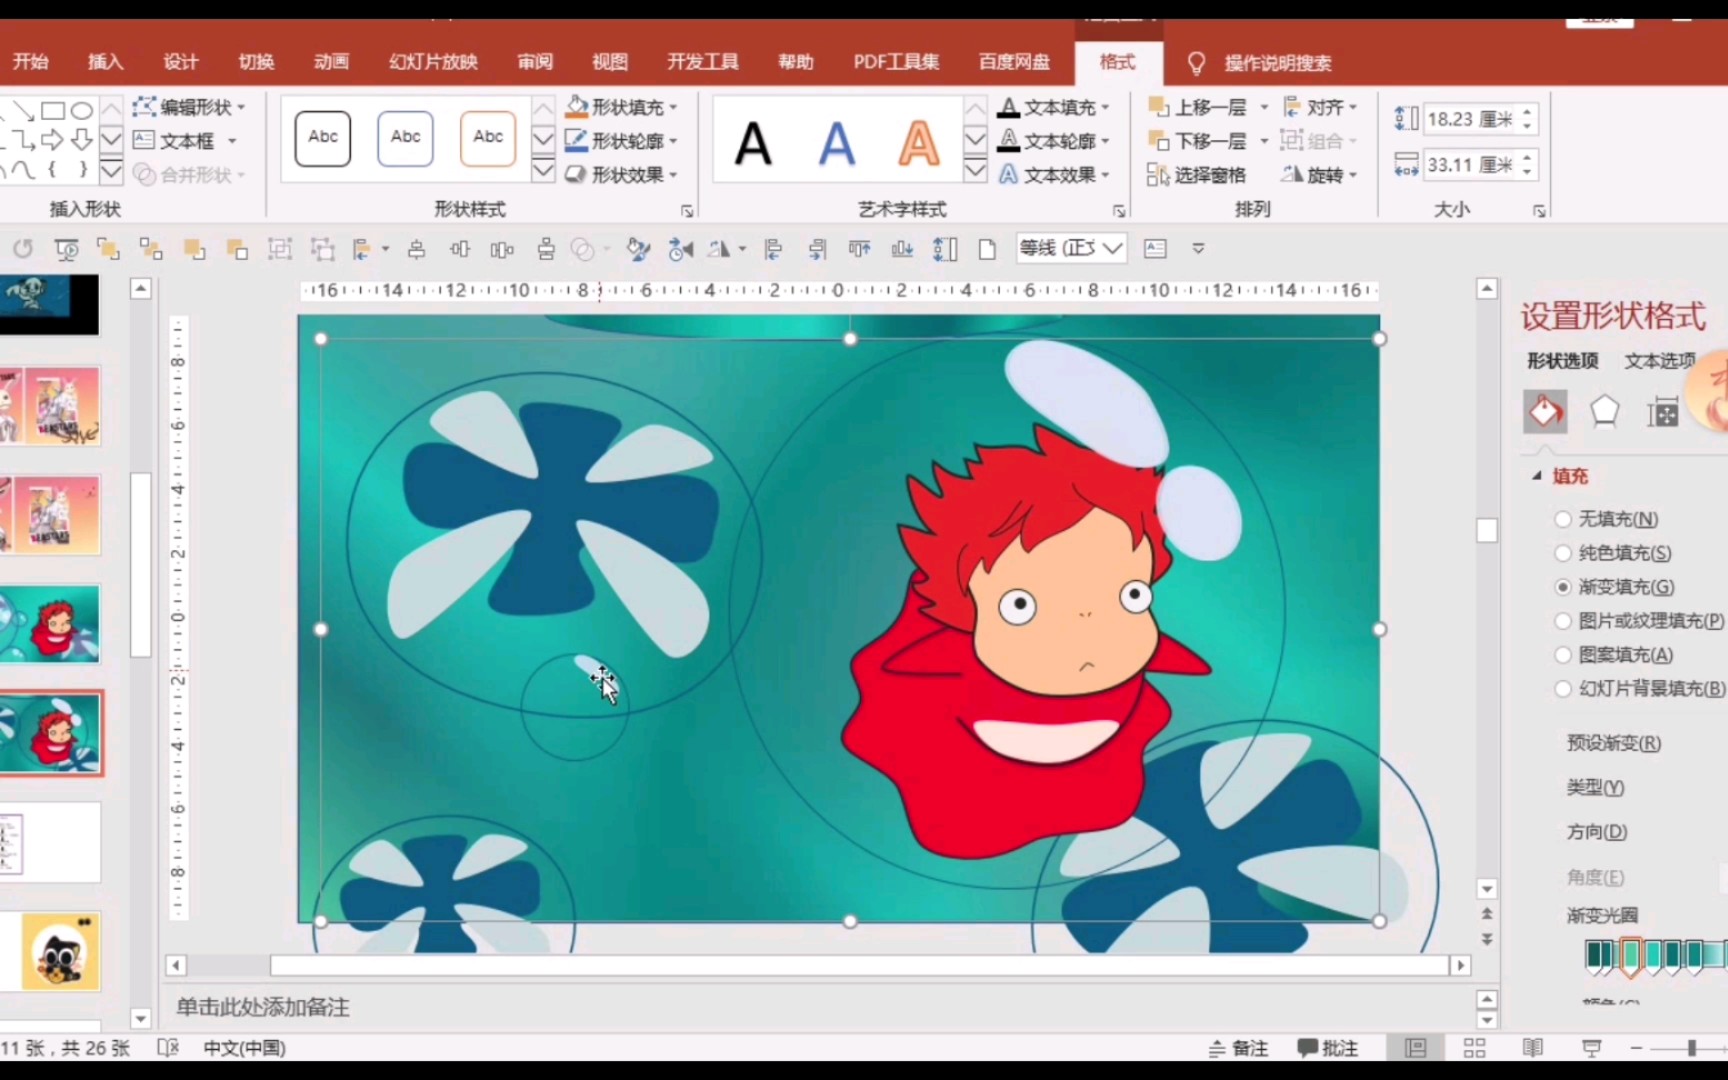Click the 批注 comments button in status bar
1728x1080 pixels.
tap(1328, 1048)
